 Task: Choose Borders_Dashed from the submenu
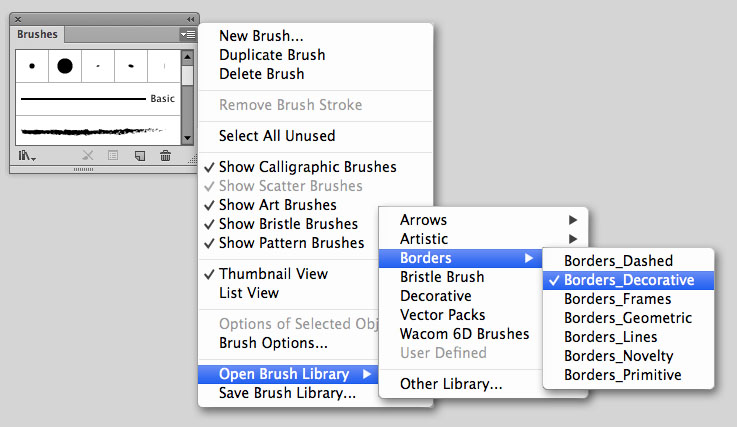[618, 261]
